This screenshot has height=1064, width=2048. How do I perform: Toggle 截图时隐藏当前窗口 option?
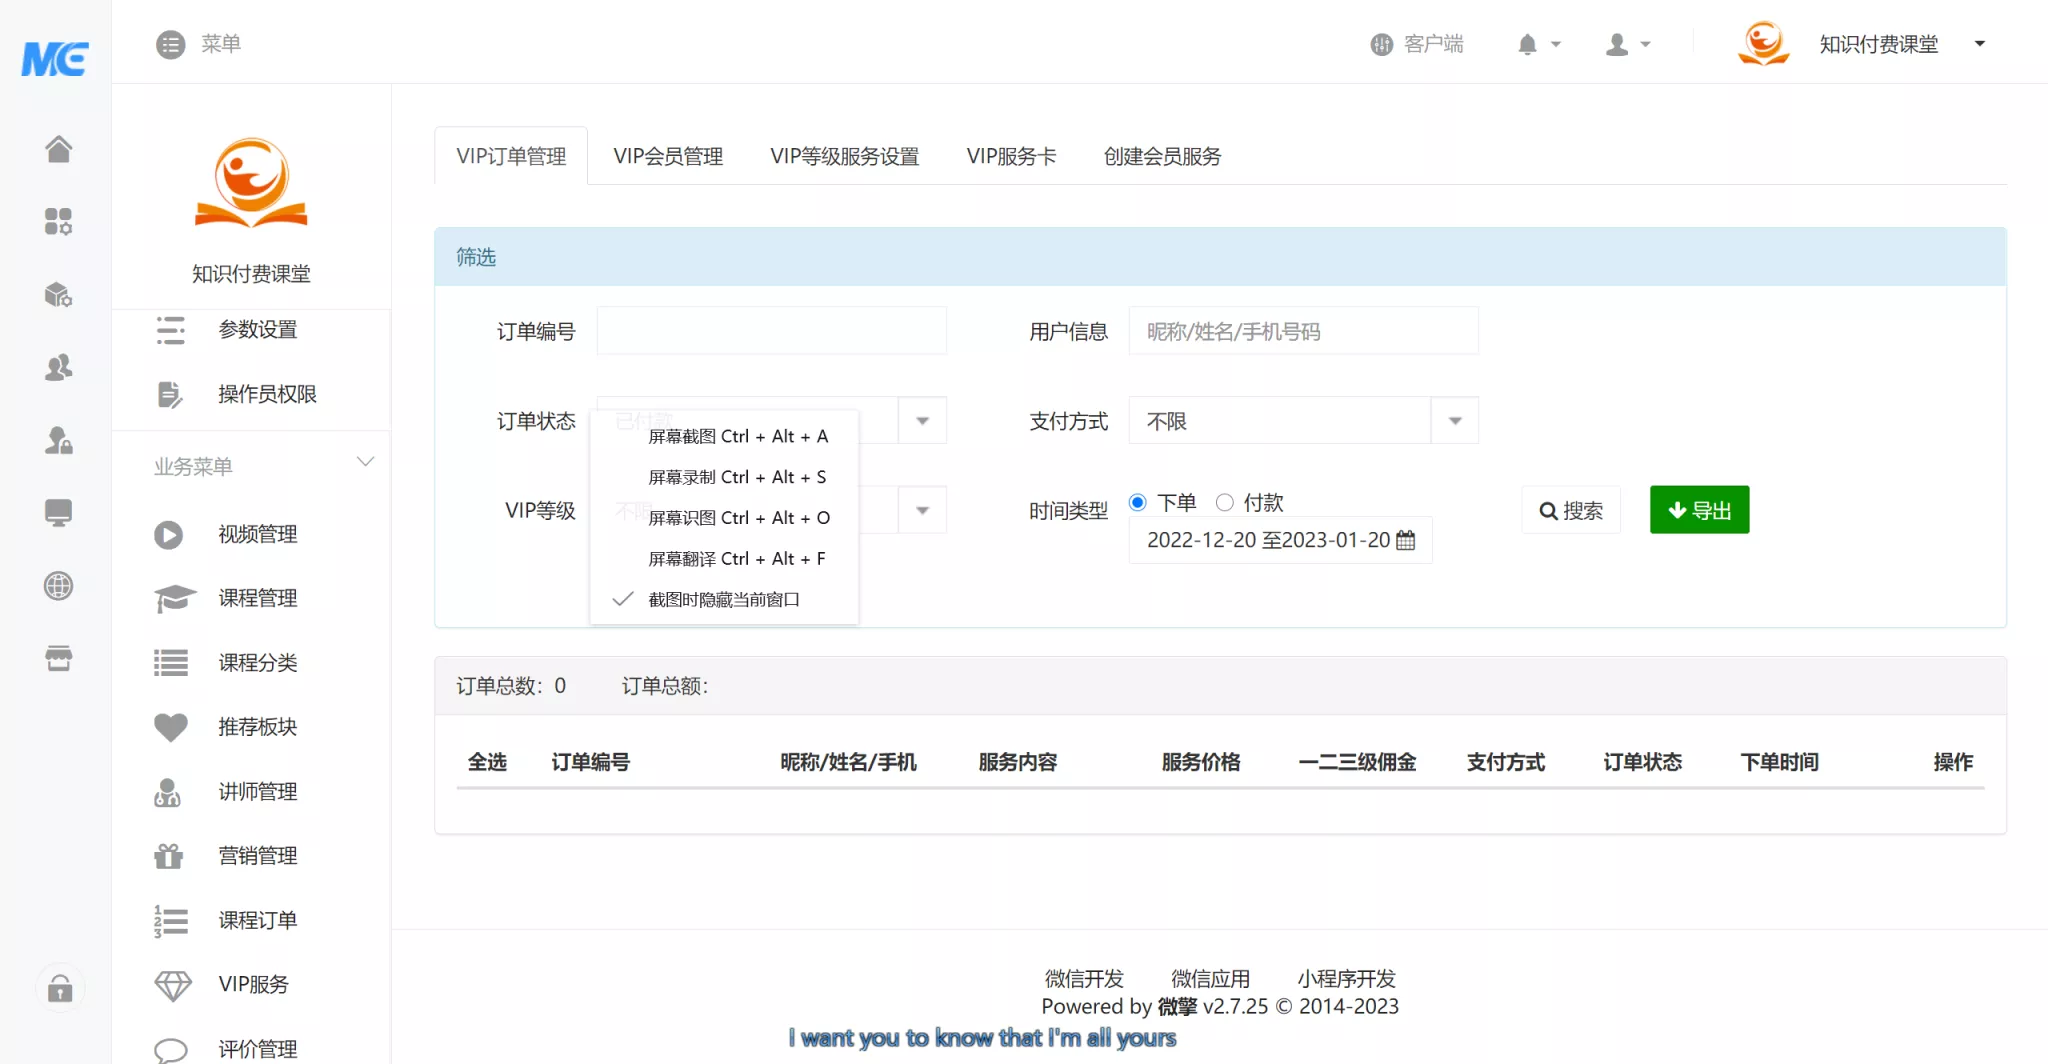click(x=725, y=599)
